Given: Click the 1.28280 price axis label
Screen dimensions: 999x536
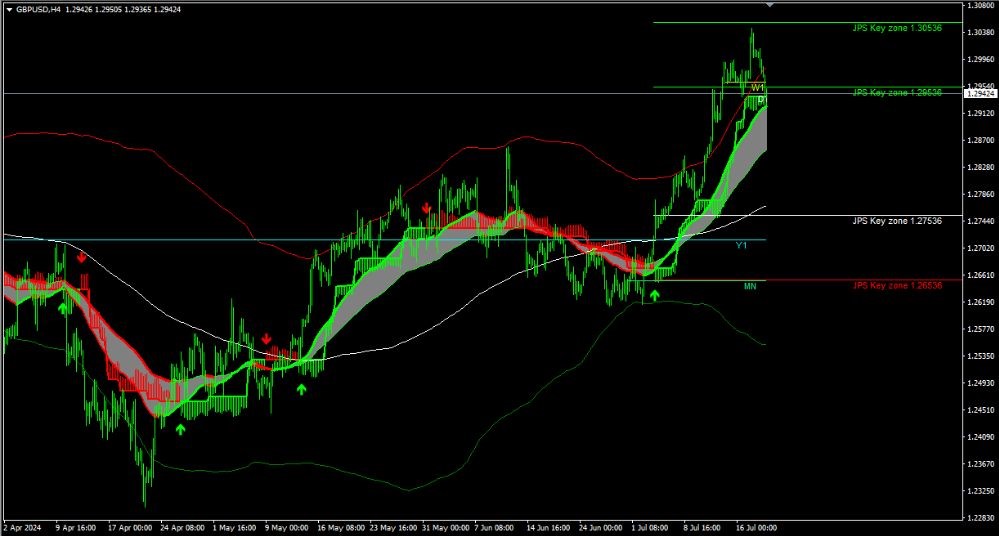Looking at the screenshot, I should (x=981, y=167).
